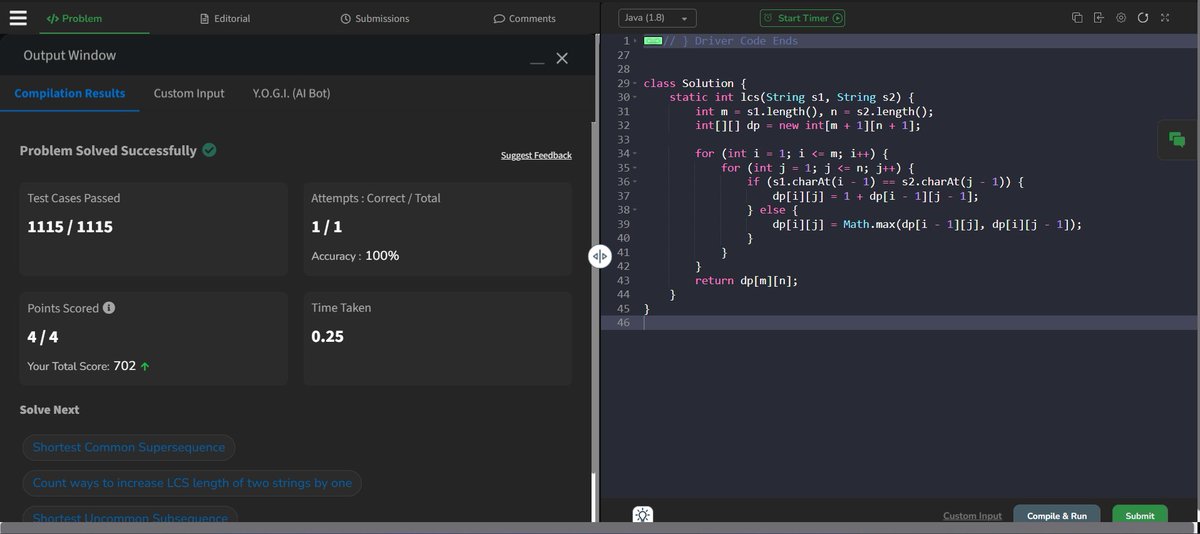The image size is (1200, 534).
Task: Click the 'return dp[m][n];' code line
Action: tap(746, 280)
